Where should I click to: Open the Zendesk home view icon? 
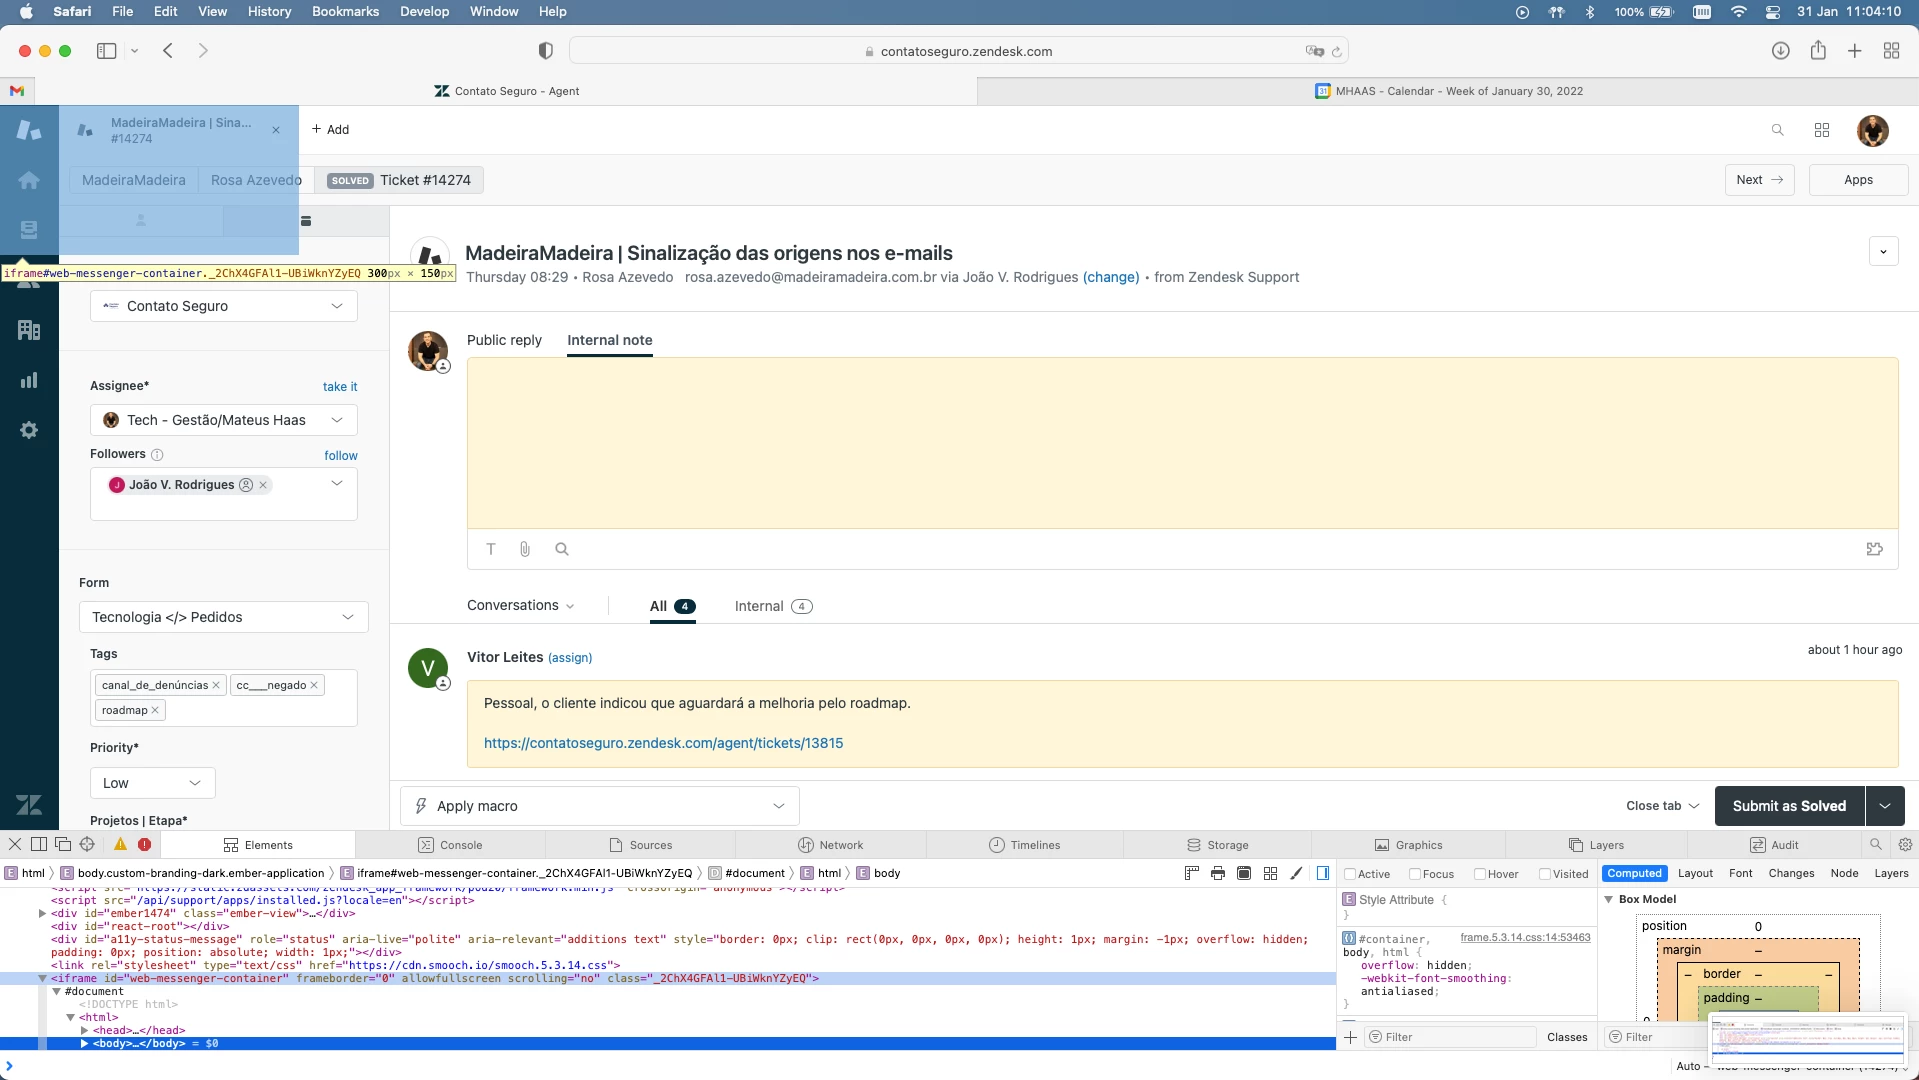29,180
